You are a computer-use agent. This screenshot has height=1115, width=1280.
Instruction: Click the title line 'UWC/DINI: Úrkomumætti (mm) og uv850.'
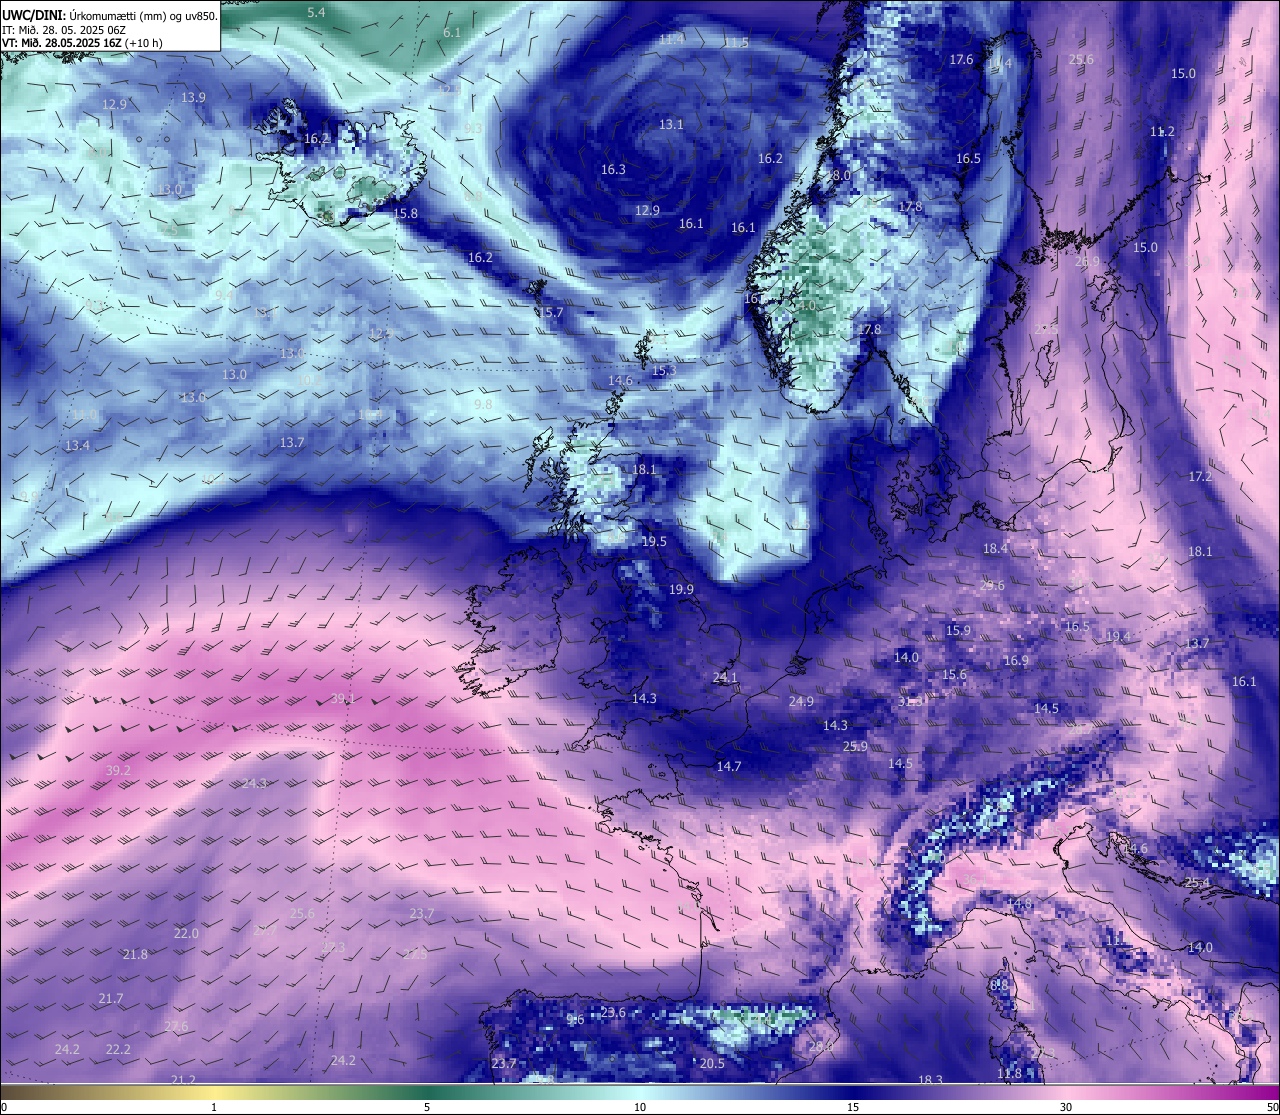coord(110,15)
